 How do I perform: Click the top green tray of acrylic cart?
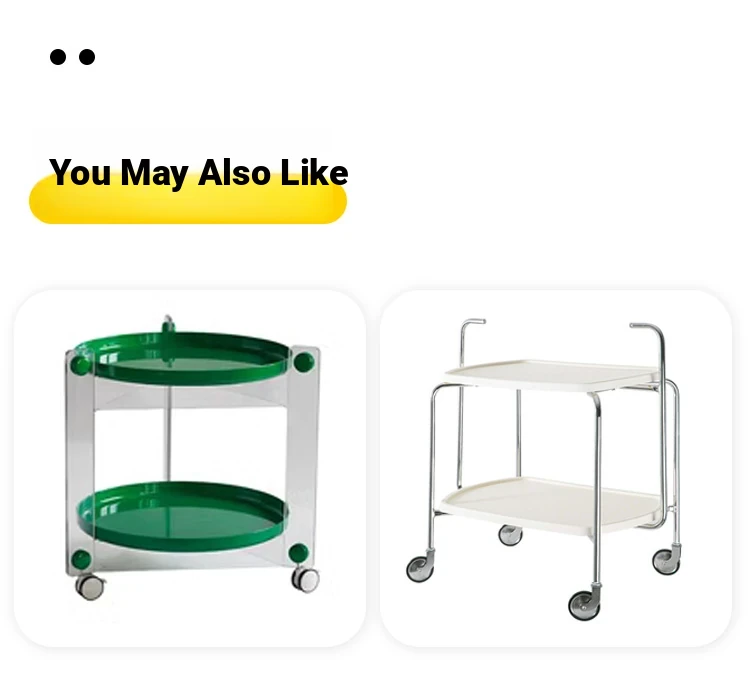point(182,358)
